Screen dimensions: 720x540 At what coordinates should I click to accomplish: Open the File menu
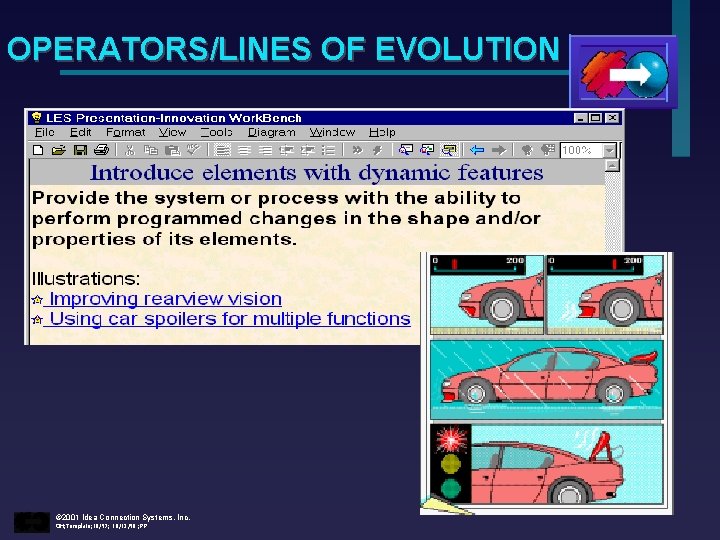[x=45, y=132]
